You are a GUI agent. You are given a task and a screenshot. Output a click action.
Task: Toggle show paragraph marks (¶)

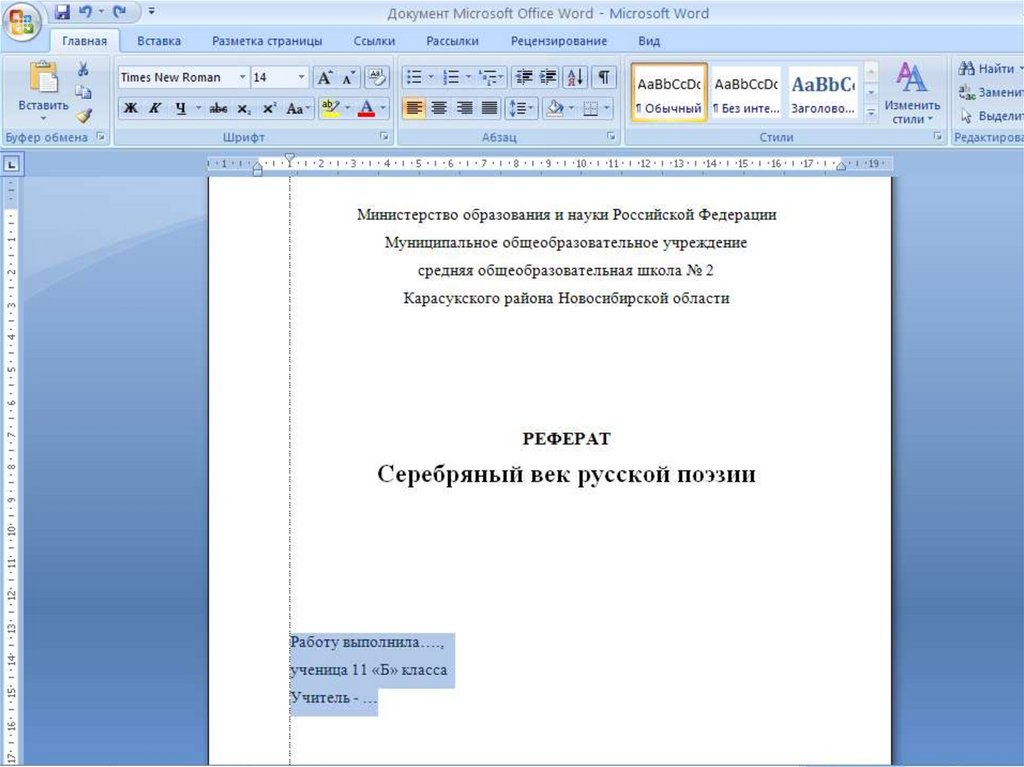[604, 77]
